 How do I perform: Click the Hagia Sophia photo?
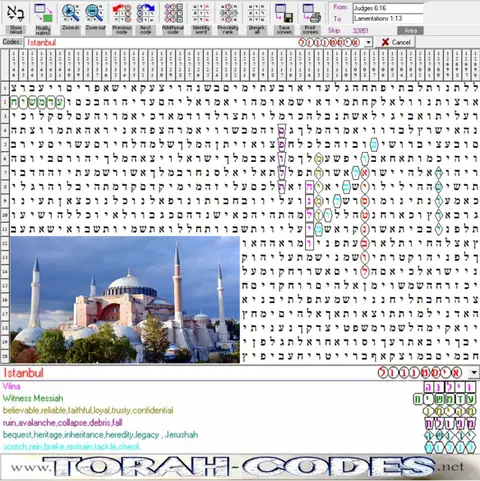click(125, 299)
